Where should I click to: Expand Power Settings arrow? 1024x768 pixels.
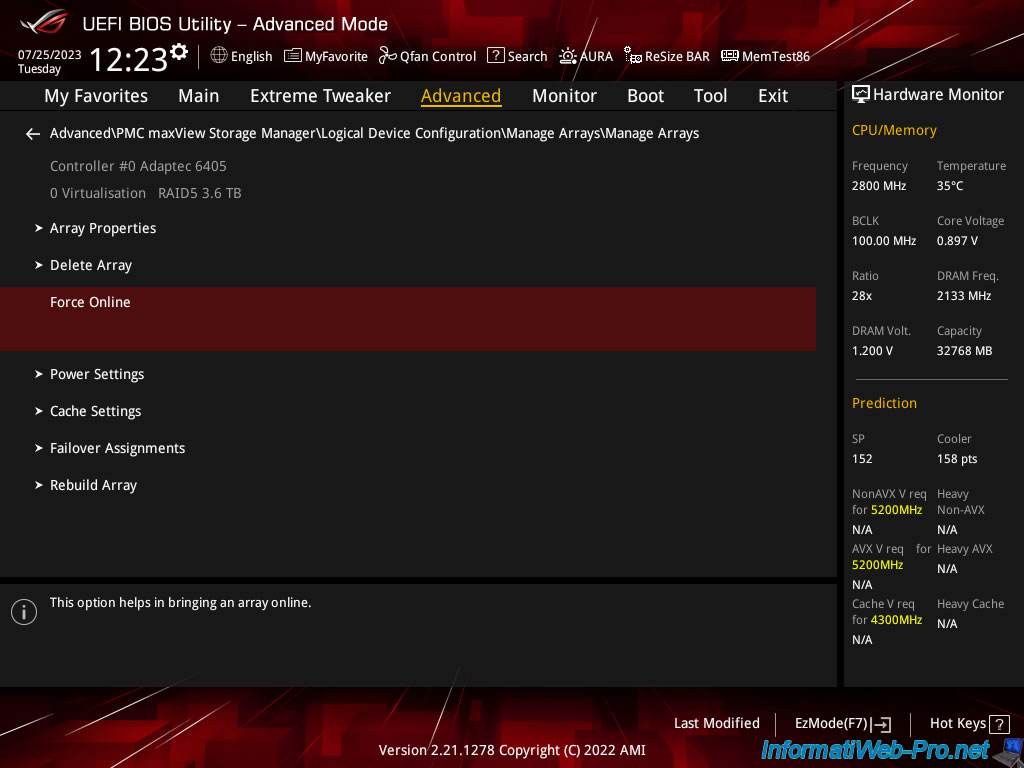pos(39,374)
